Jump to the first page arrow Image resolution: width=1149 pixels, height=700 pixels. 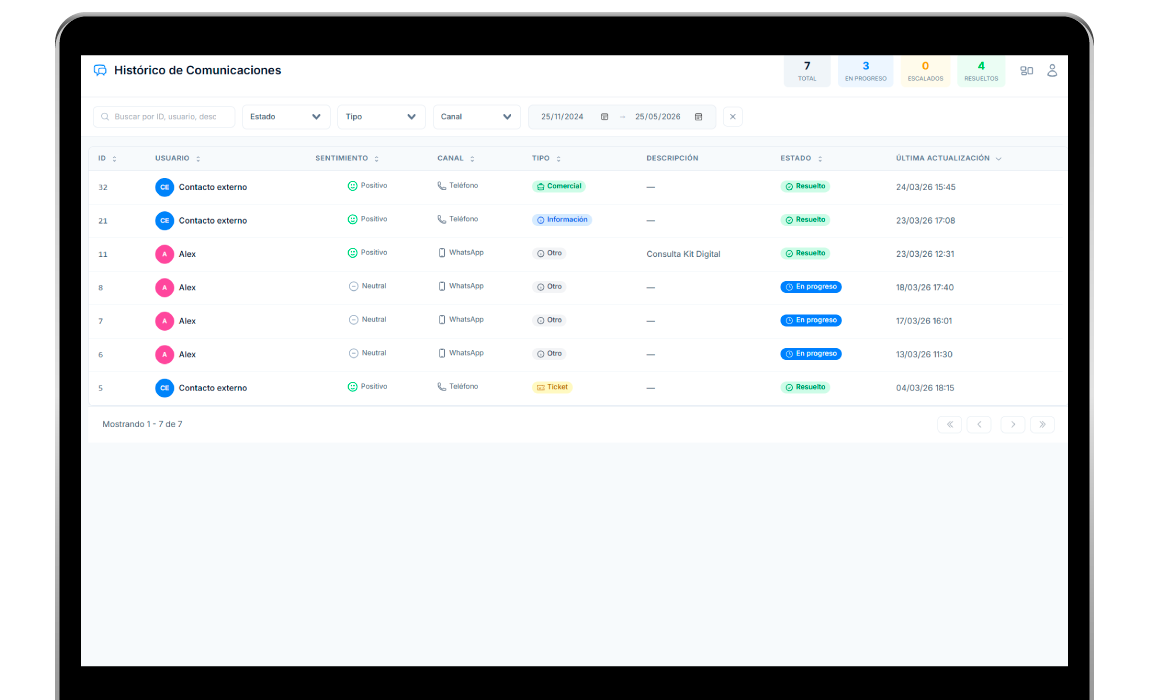[949, 425]
